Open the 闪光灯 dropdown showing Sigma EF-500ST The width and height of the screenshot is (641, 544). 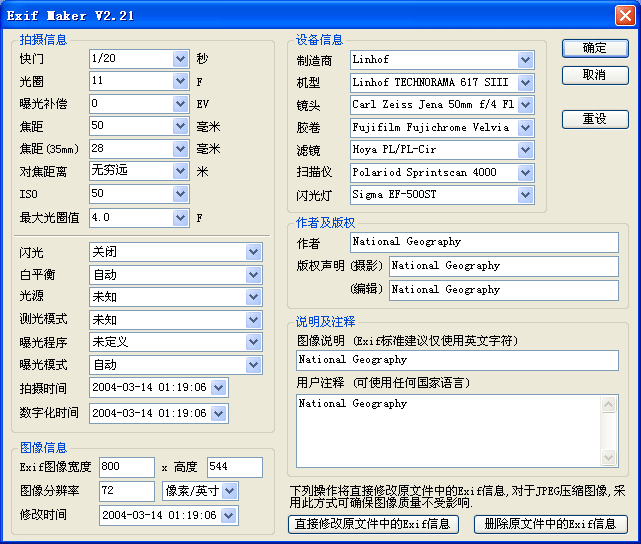[525, 195]
